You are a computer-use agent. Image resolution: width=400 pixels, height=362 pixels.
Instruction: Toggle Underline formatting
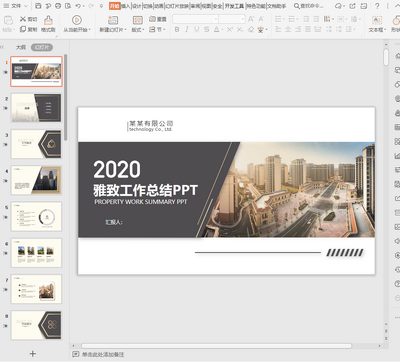[x=197, y=29]
